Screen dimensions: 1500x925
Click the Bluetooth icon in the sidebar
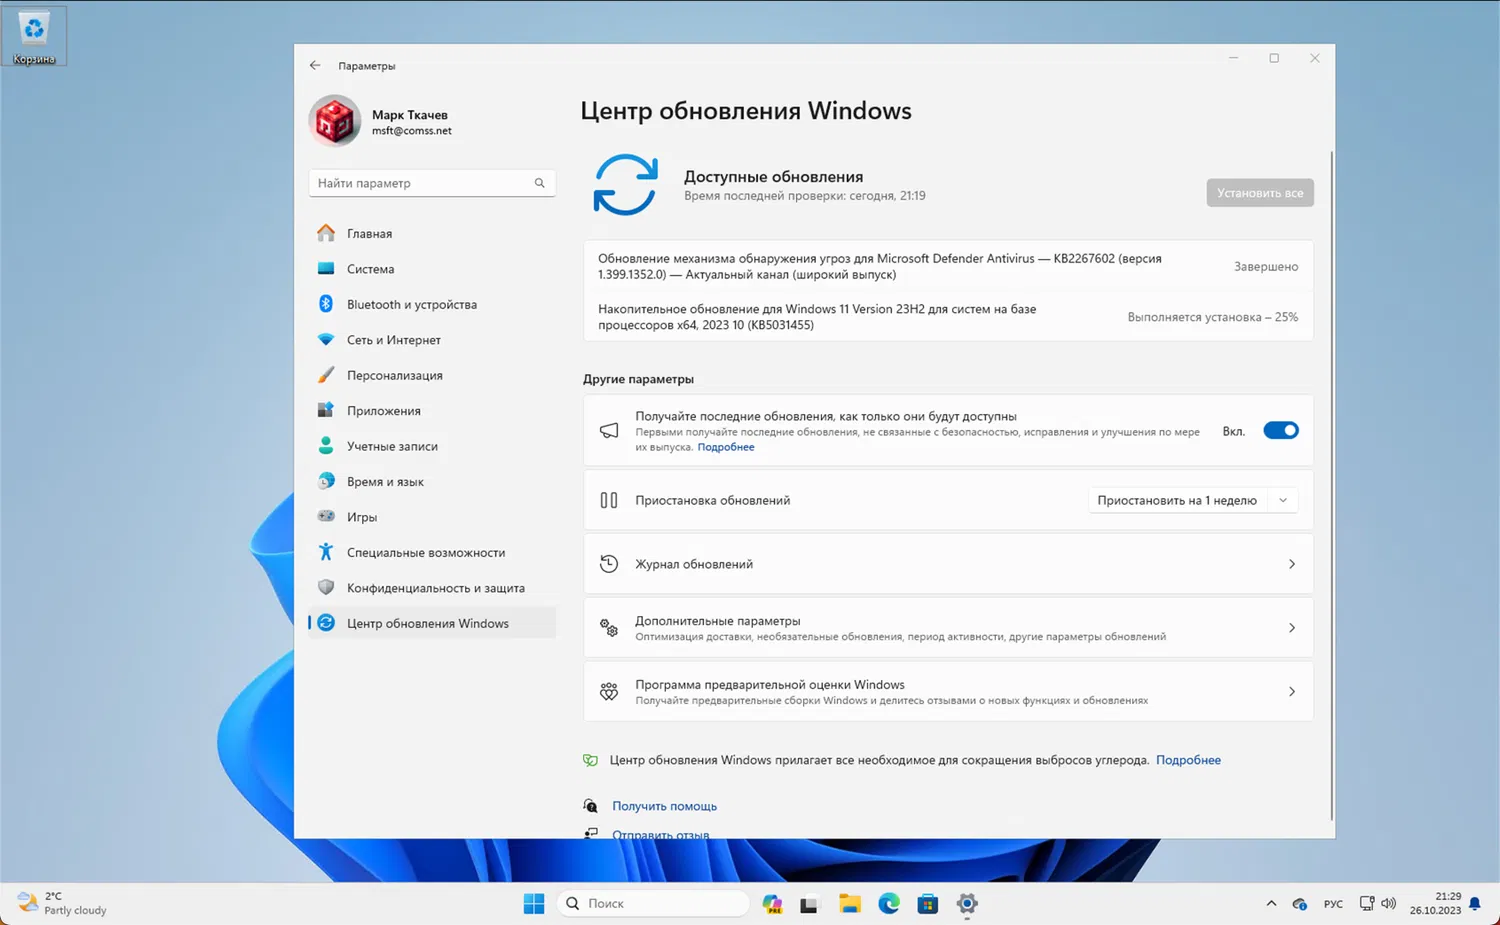pos(326,304)
